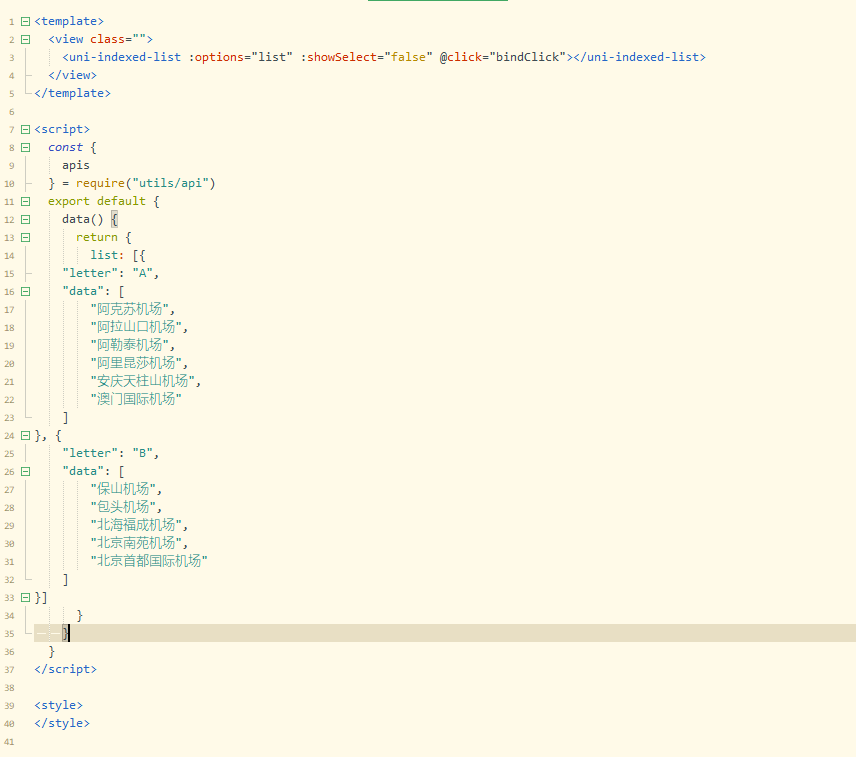Fold the }, { block on line 24
This screenshot has width=856, height=757.
(x=25, y=436)
